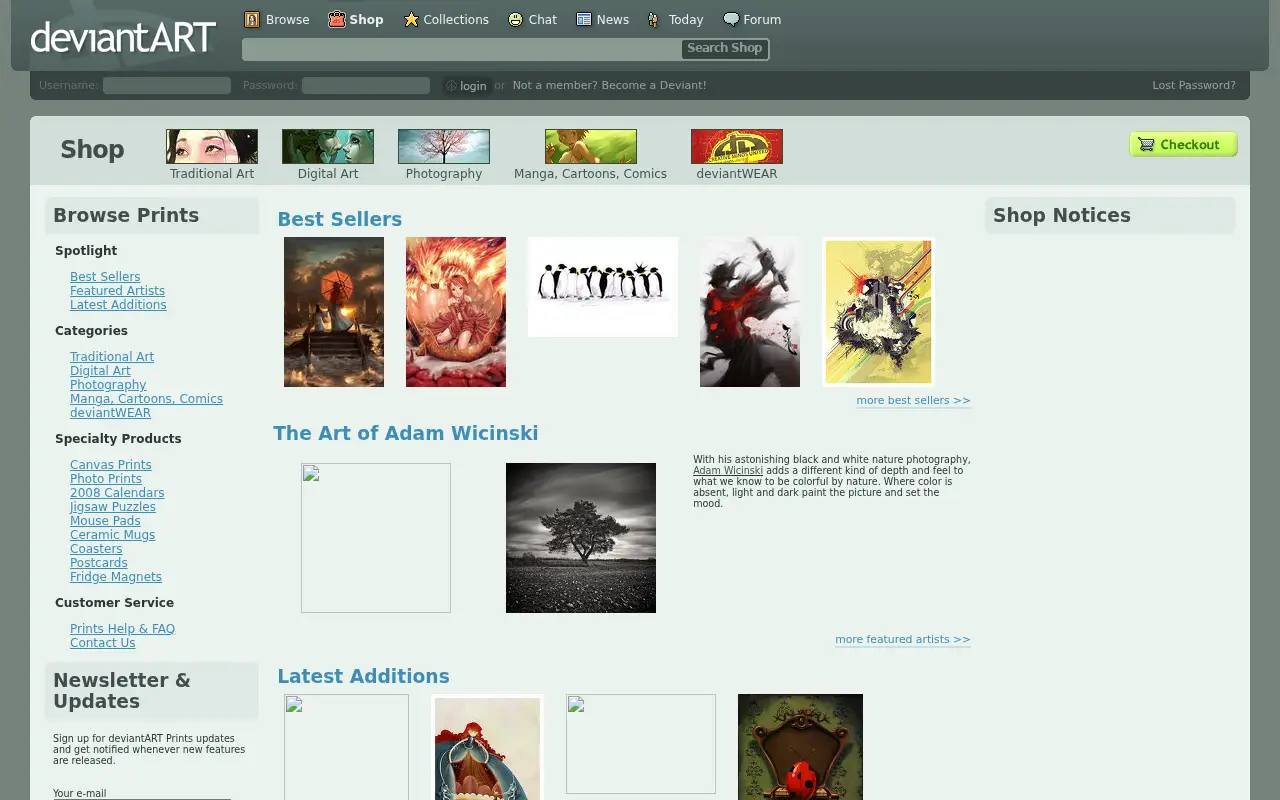1280x800 pixels.
Task: Open the Featured Artists sidebar link
Action: click(x=117, y=291)
